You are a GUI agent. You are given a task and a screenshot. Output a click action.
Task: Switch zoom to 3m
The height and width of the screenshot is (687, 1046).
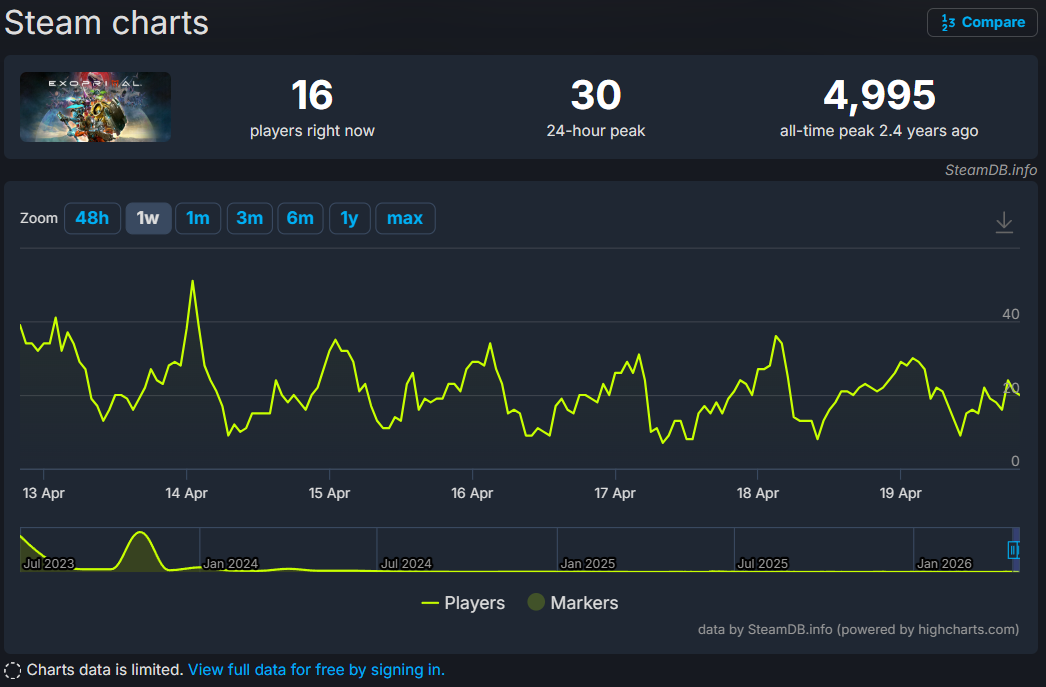pyautogui.click(x=249, y=218)
